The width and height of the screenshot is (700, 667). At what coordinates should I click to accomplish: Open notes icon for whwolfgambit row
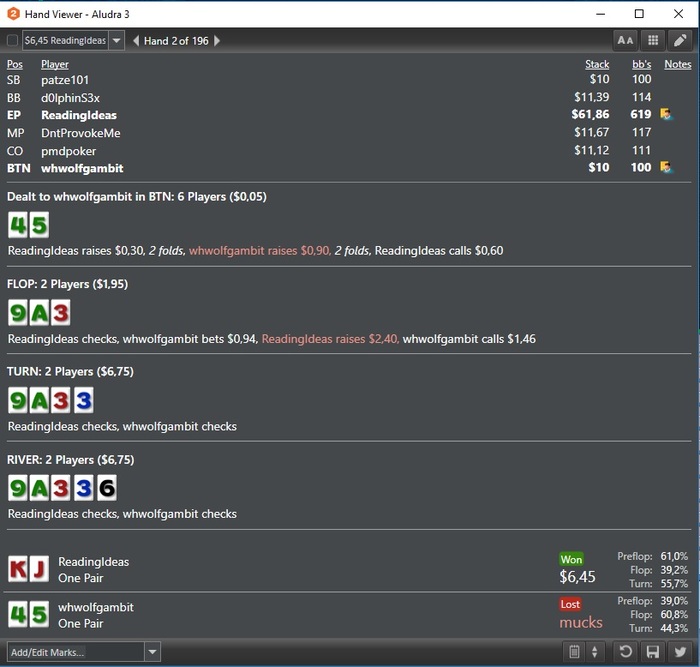666,167
